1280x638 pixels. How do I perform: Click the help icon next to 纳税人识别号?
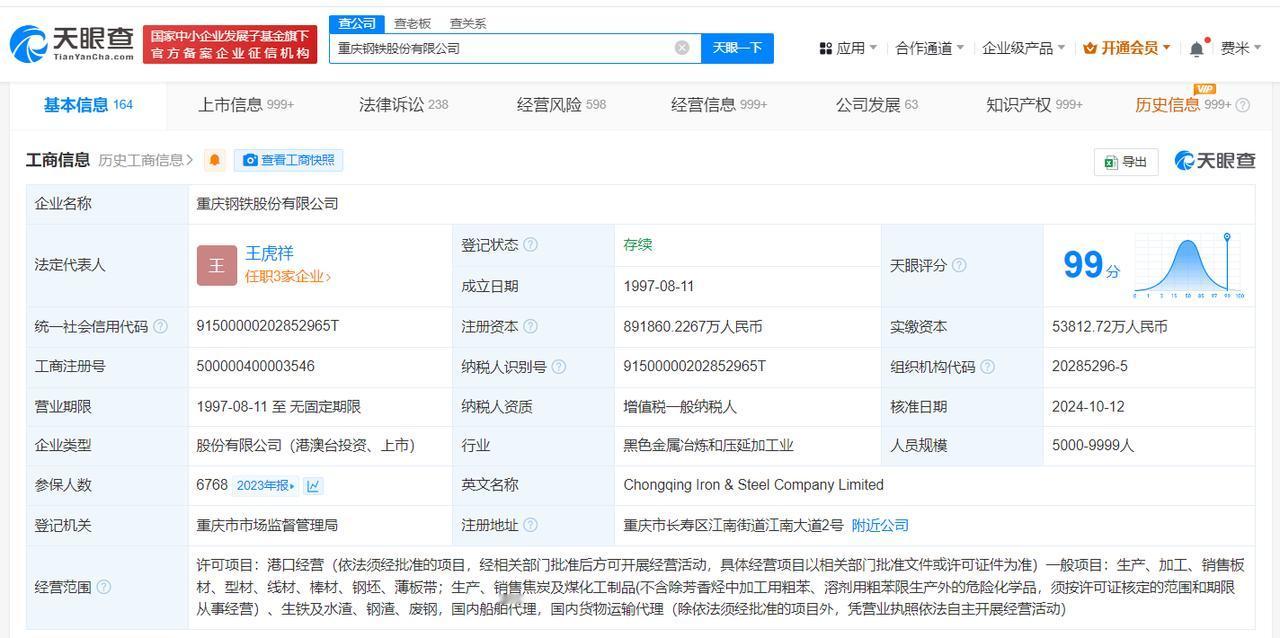tap(558, 367)
